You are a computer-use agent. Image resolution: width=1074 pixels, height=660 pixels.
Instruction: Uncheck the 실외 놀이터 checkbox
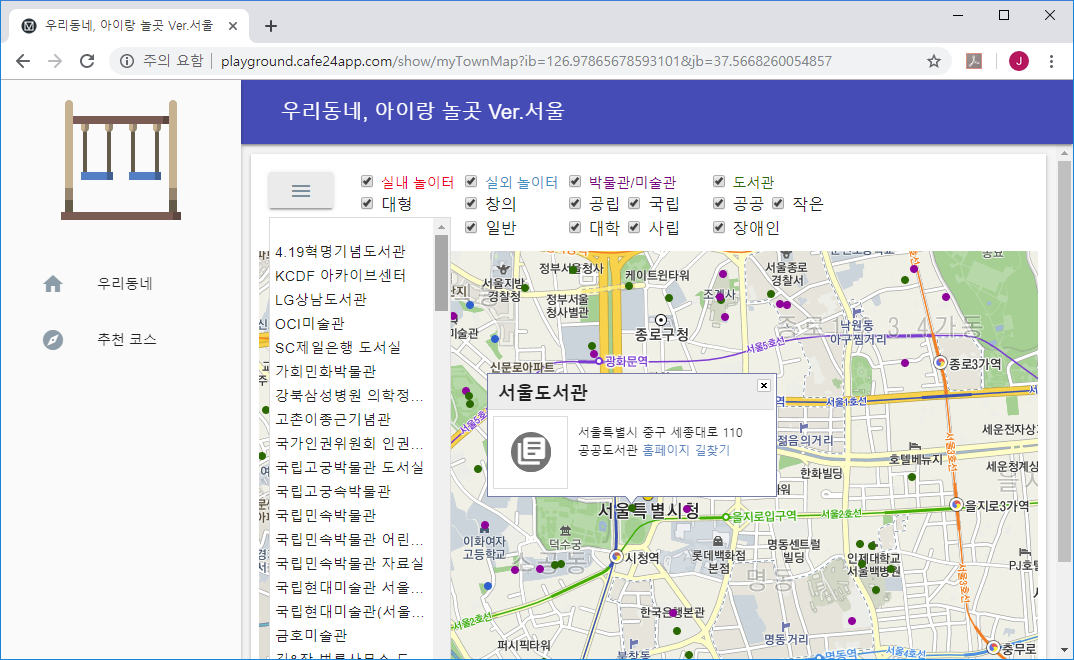[471, 181]
